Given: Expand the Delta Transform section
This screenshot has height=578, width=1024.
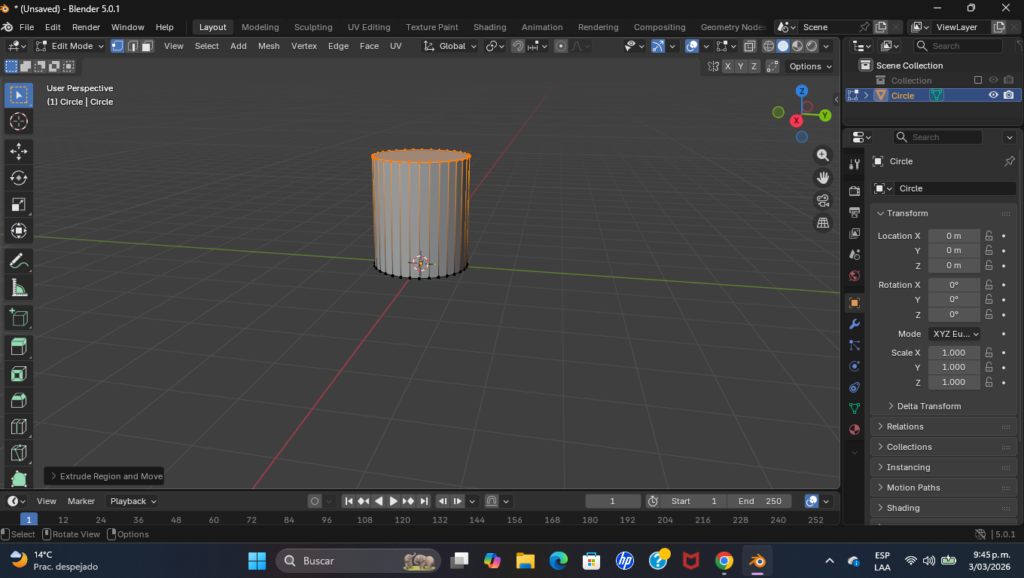Looking at the screenshot, I should [x=928, y=406].
